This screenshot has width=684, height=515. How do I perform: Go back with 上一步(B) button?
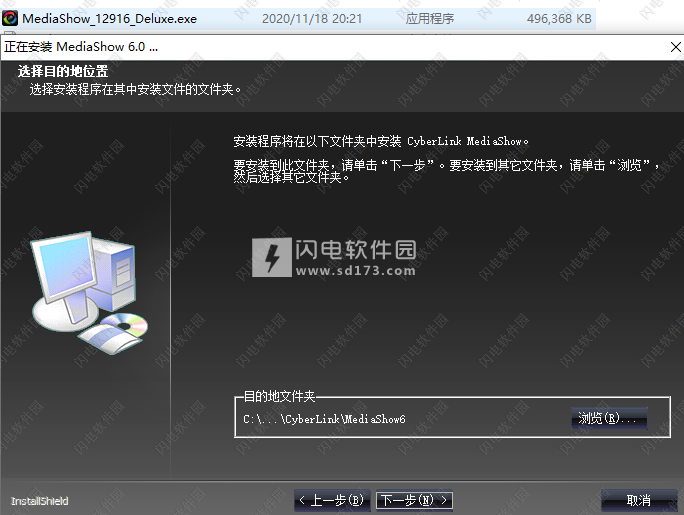coord(332,500)
